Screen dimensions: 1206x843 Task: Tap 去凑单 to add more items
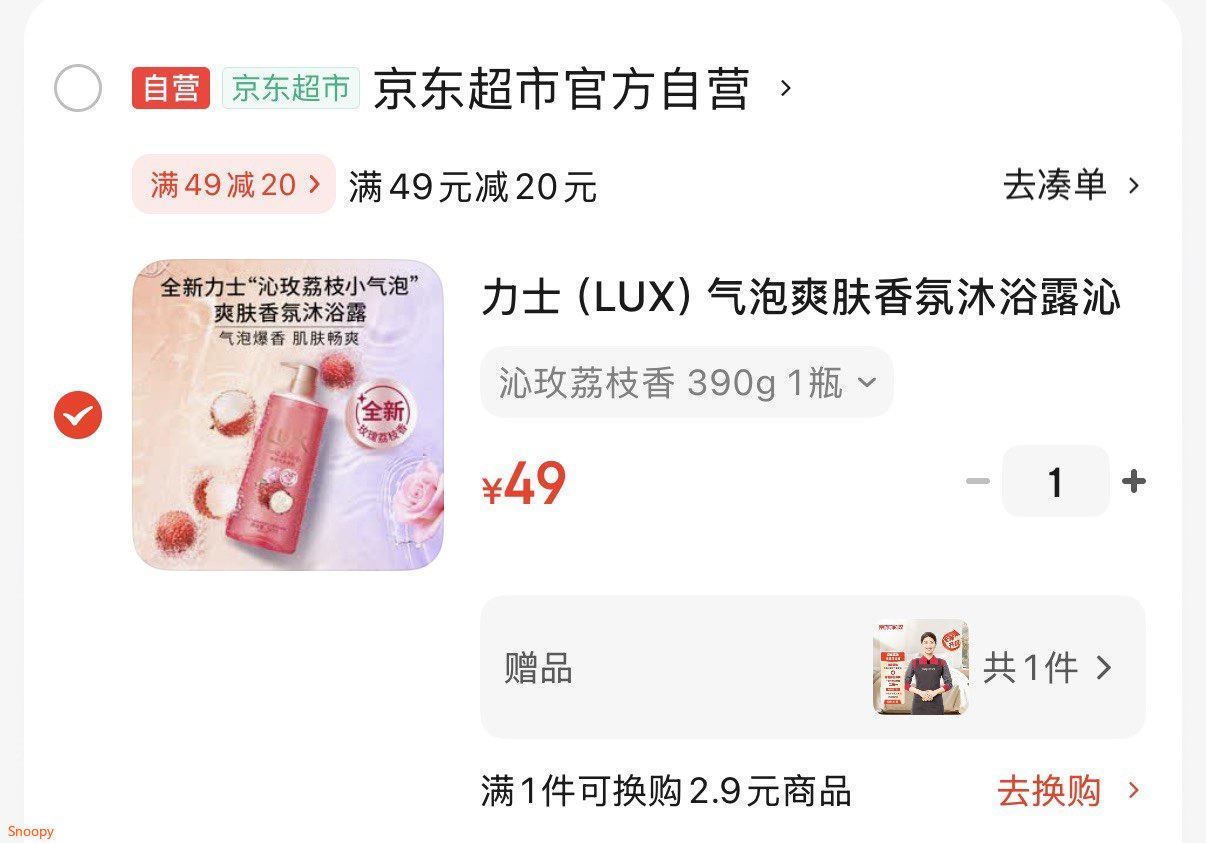pos(1055,185)
